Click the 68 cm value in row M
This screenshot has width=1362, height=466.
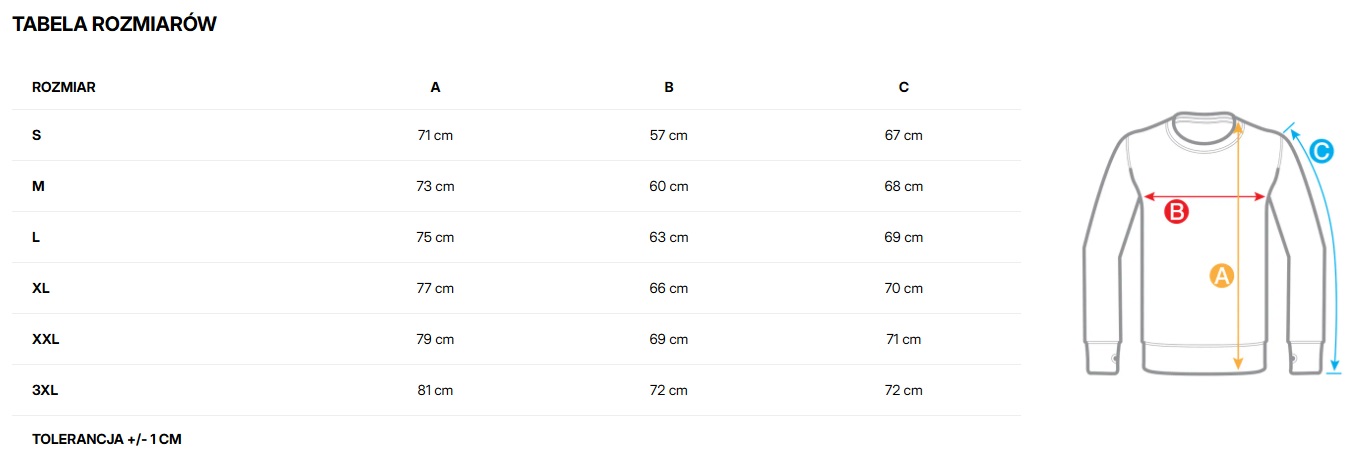904,186
